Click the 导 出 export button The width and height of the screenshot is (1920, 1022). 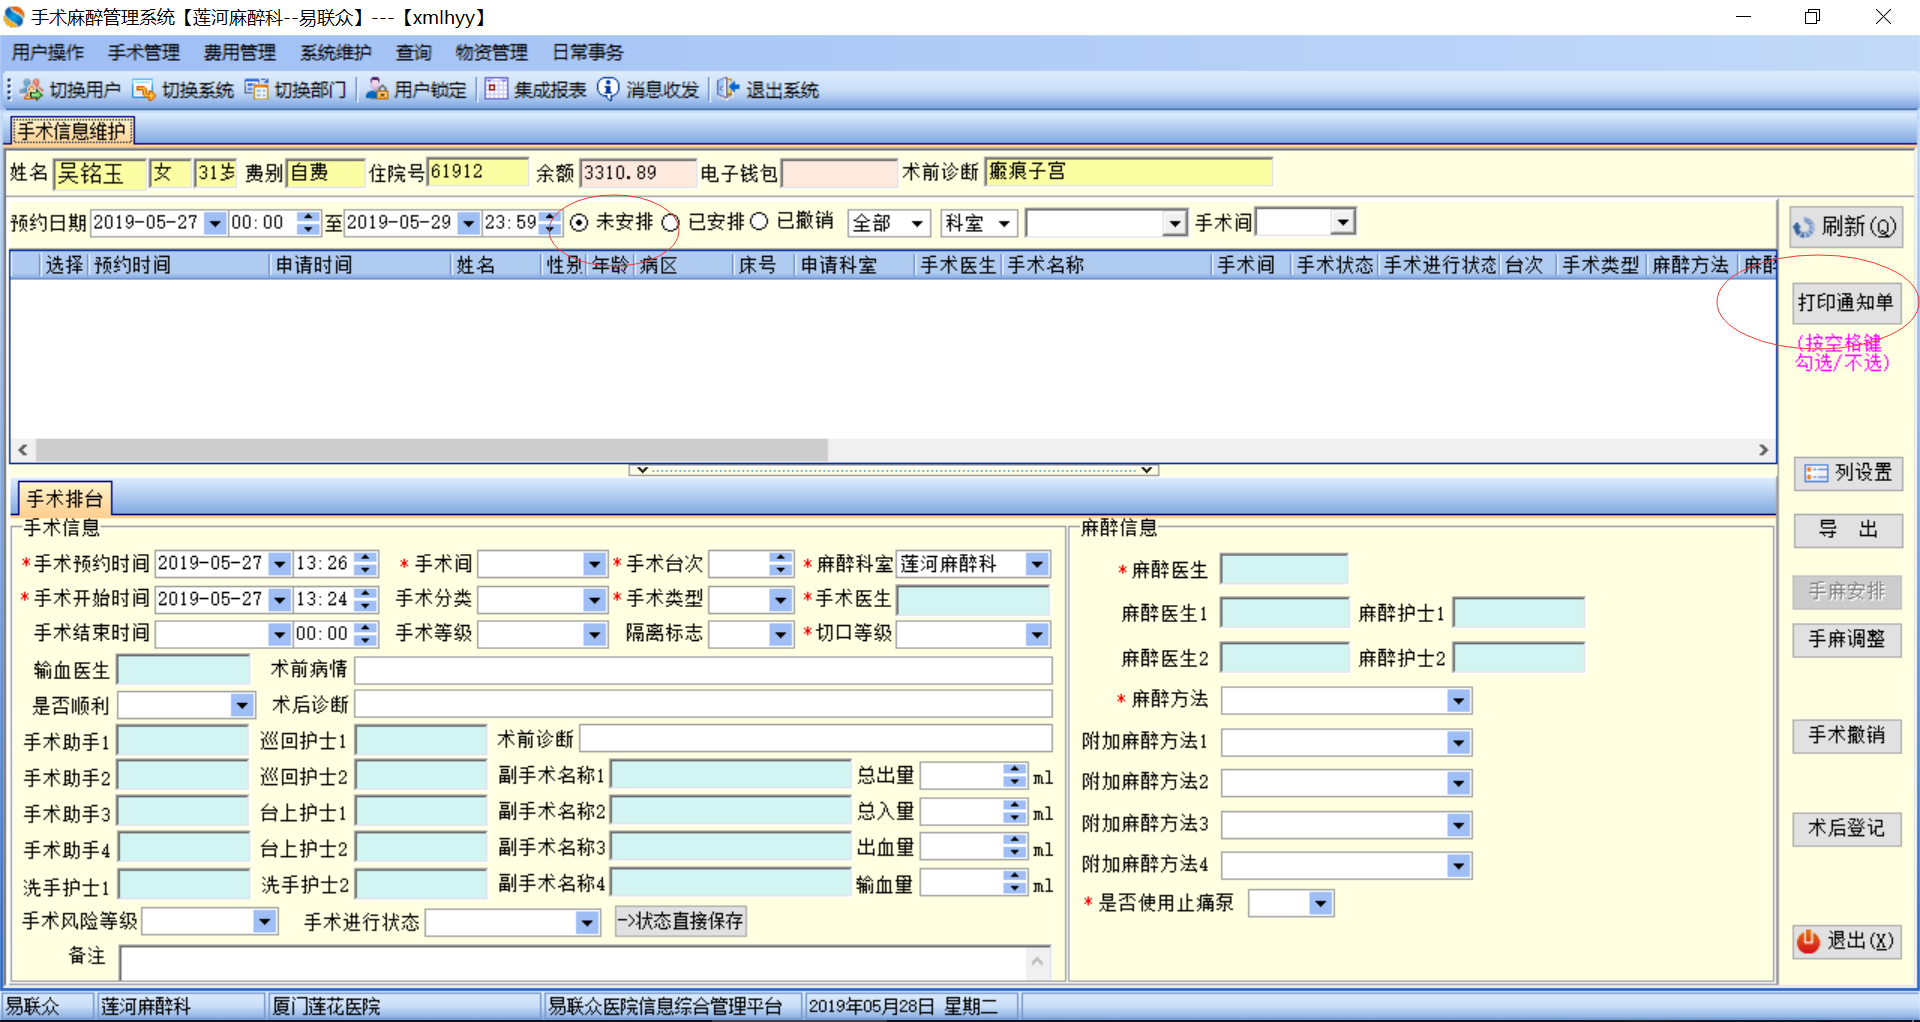pyautogui.click(x=1848, y=530)
